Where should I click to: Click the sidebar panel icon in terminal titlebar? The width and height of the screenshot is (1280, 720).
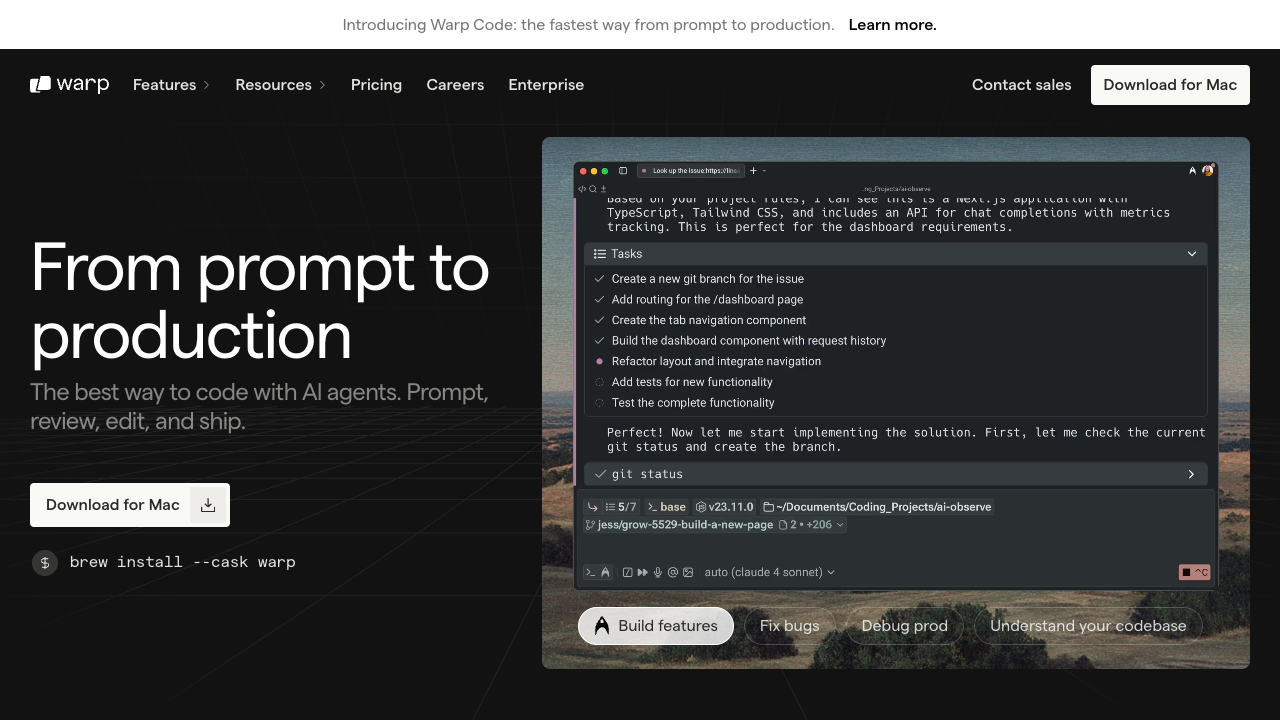(x=623, y=171)
